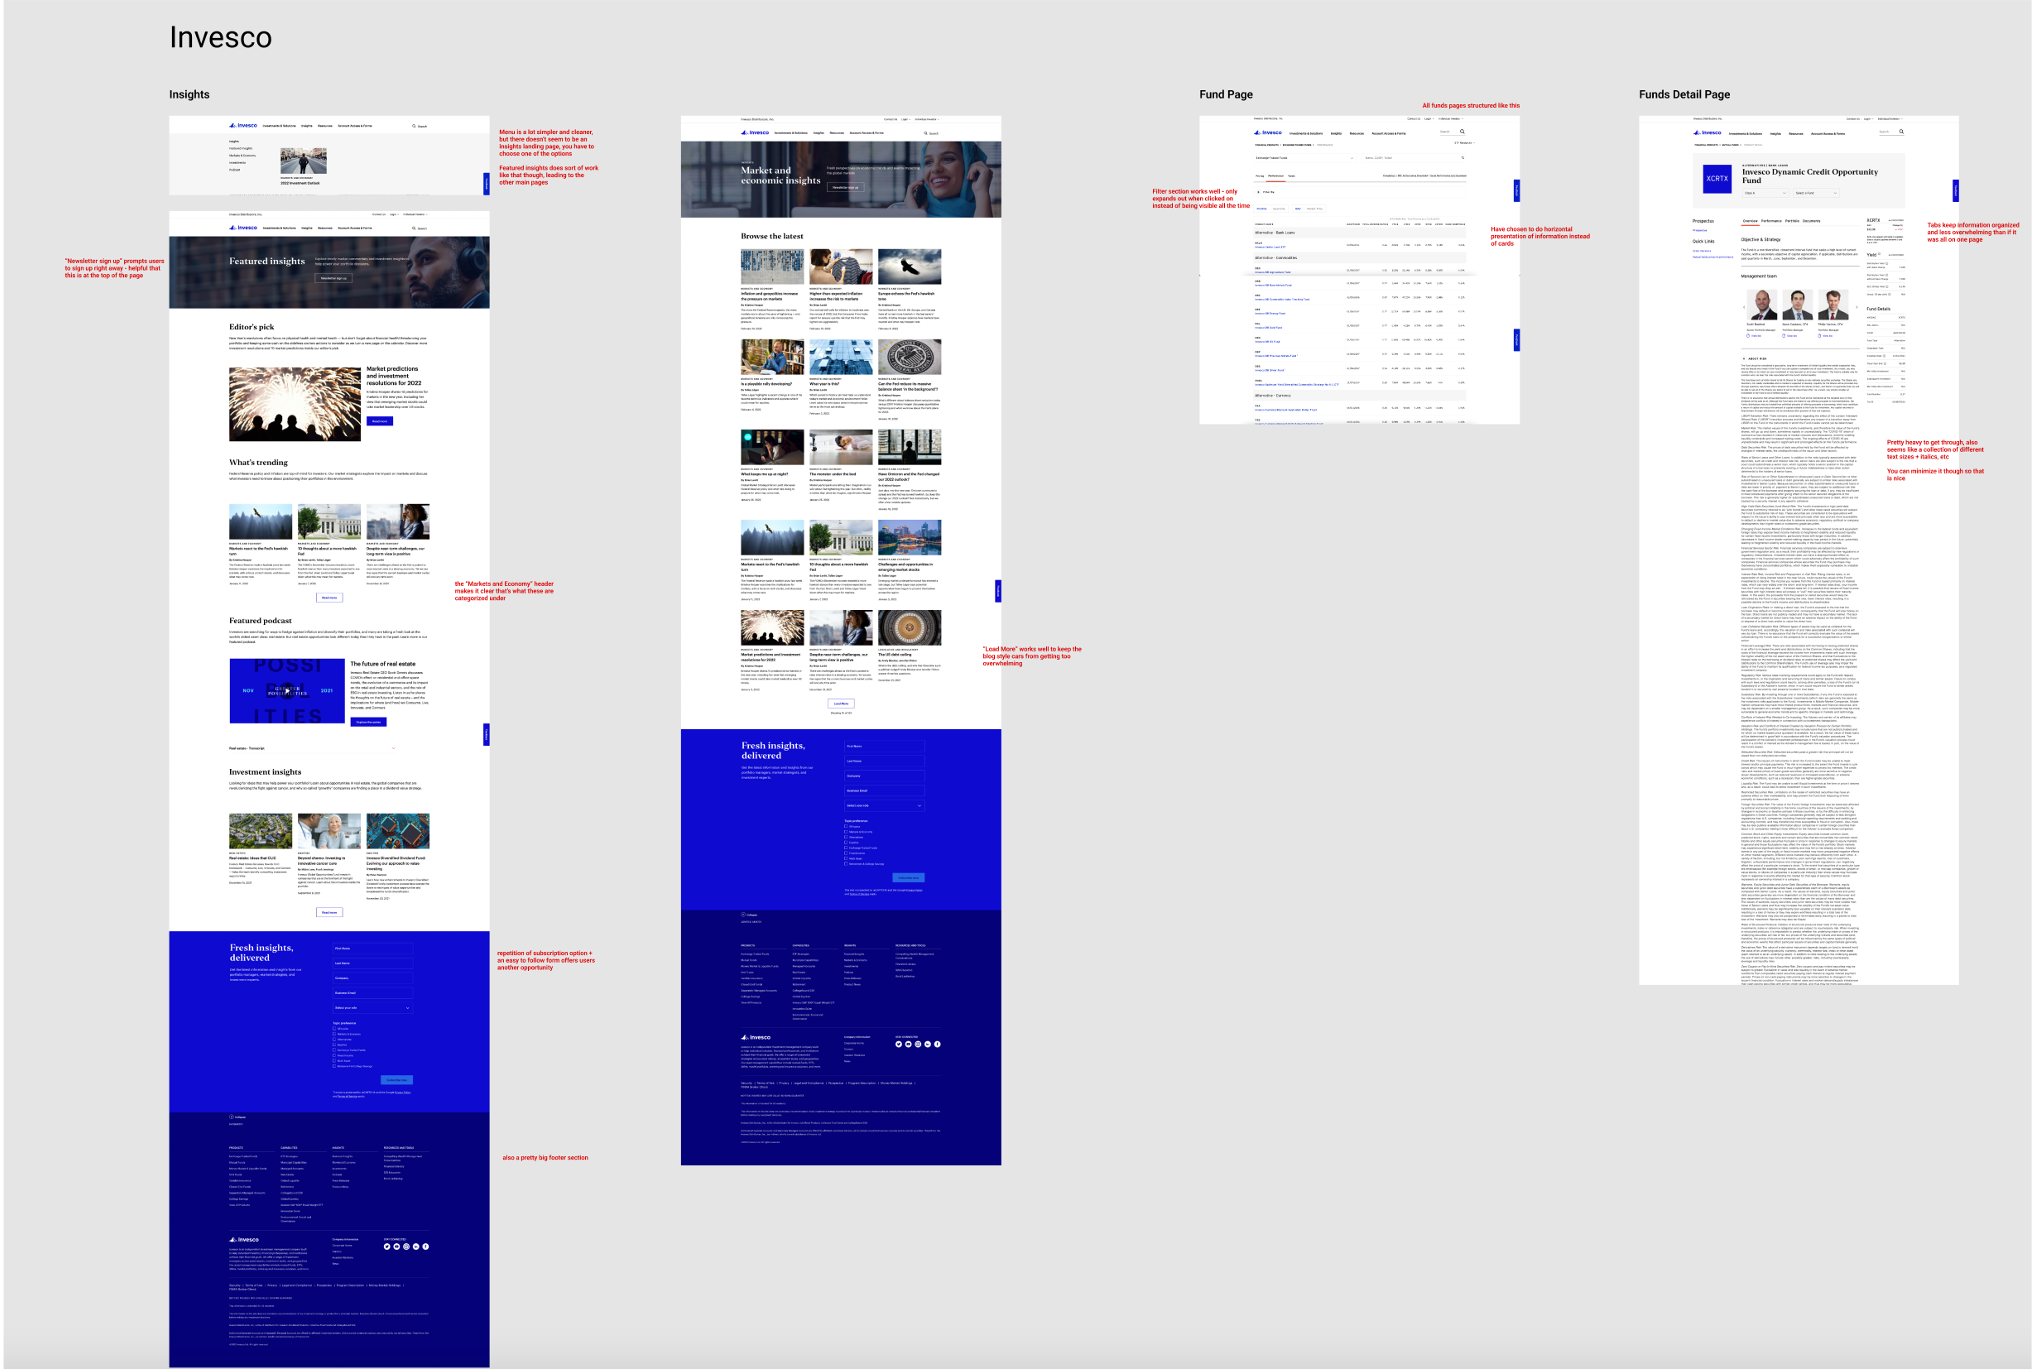2035x1370 pixels.
Task: Open 'Select your role' dropdown, left page form
Action: pos(372,1008)
